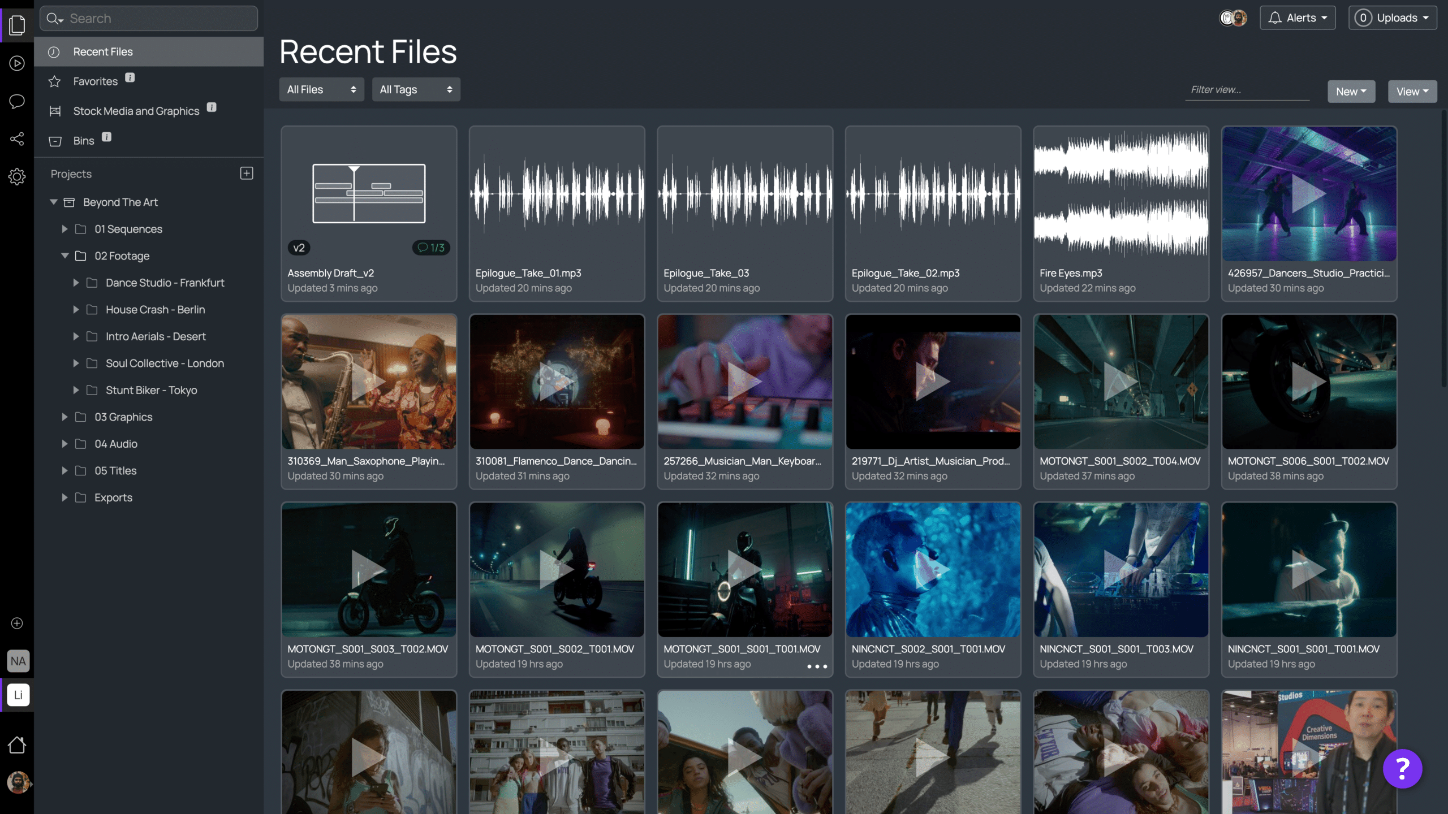
Task: Open the settings gear icon
Action: (x=17, y=177)
